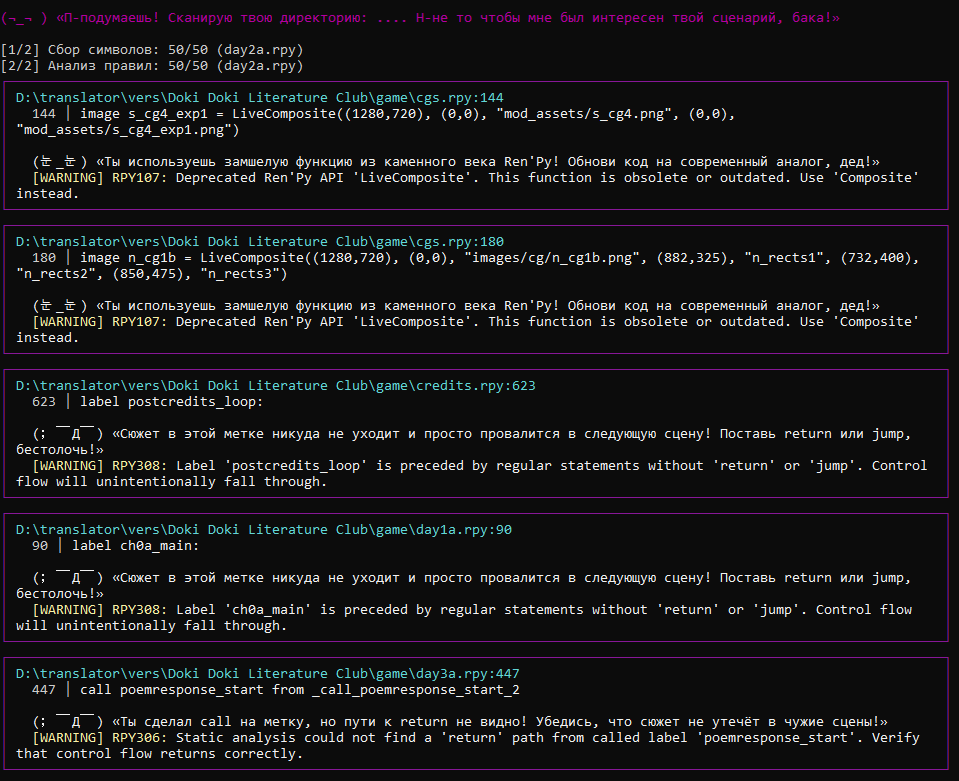Image resolution: width=959 pixels, height=781 pixels.
Task: Open the cgs.rpy:180 file path link
Action: tap(260, 242)
